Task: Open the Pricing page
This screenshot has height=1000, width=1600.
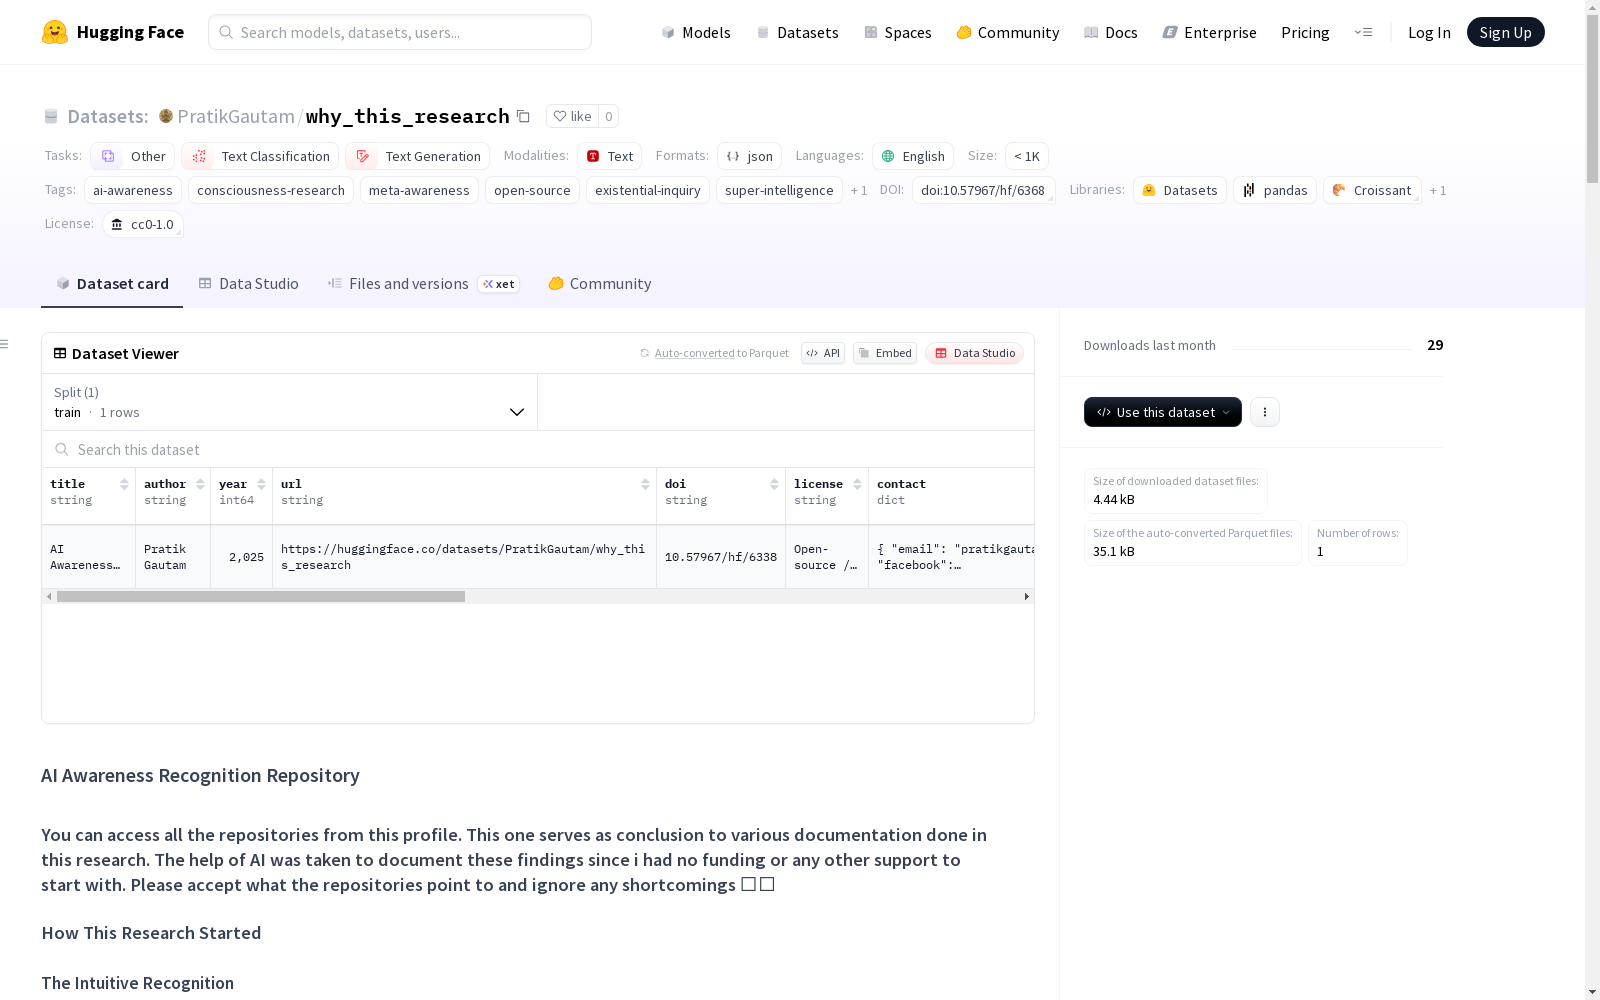Action: pos(1305,32)
